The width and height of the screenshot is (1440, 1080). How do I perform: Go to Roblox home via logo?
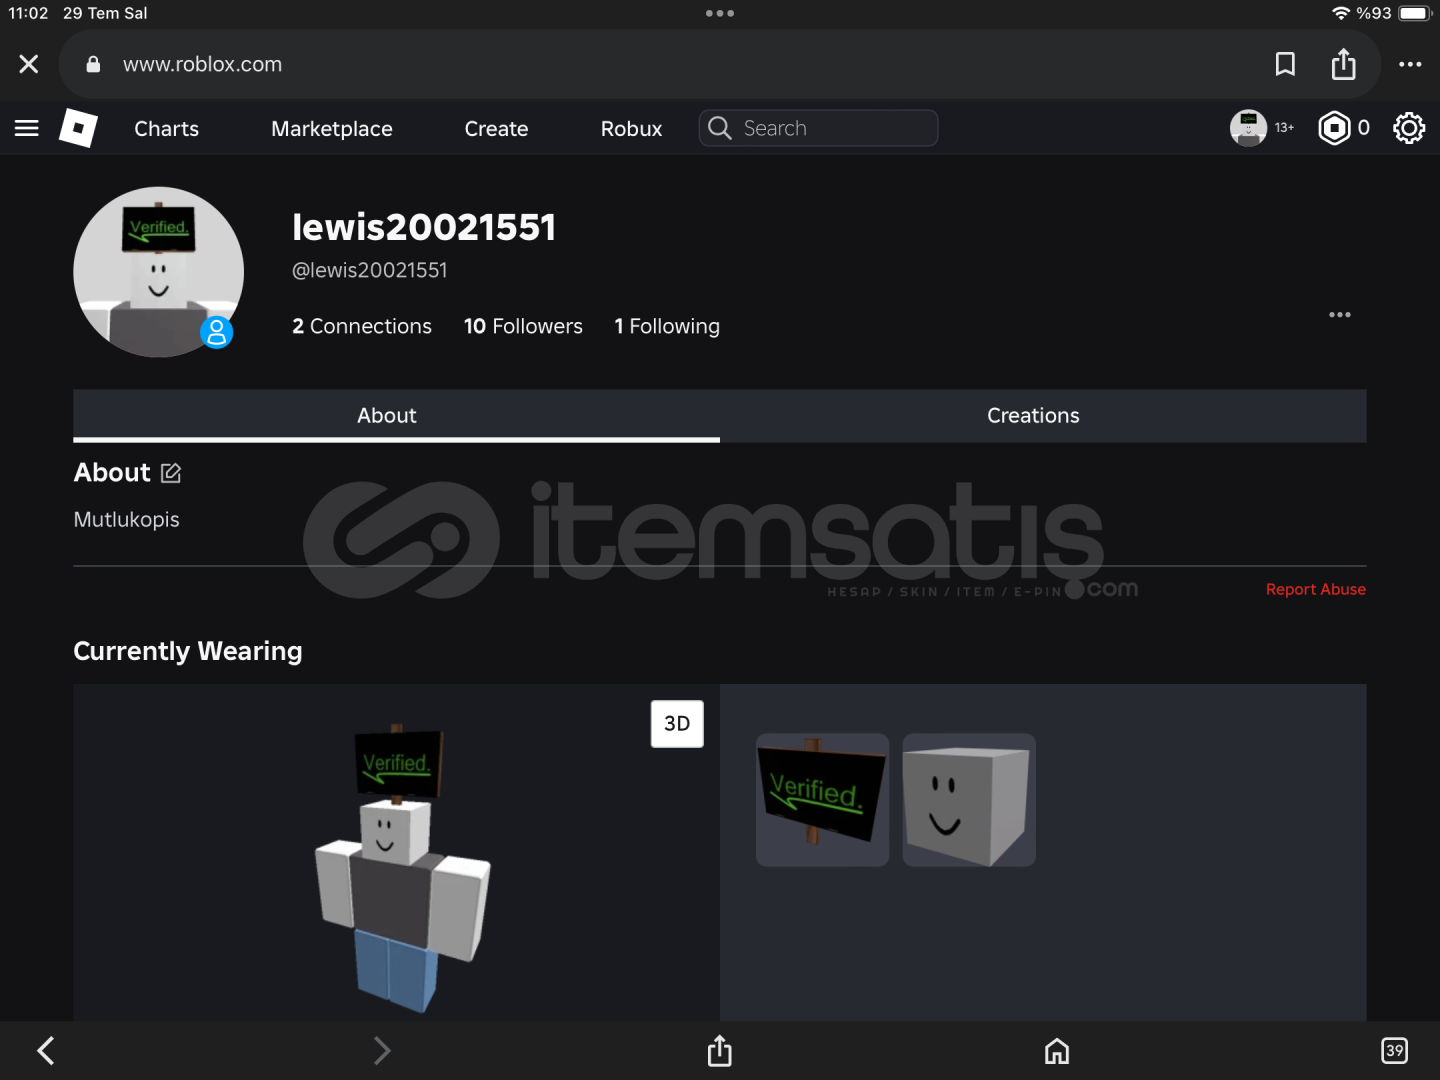tap(78, 128)
